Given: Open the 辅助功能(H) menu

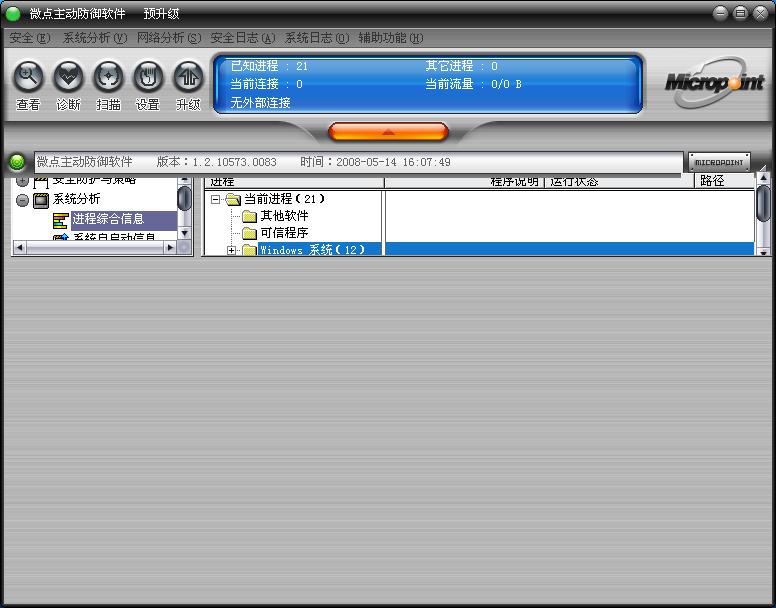Looking at the screenshot, I should pyautogui.click(x=390, y=38).
